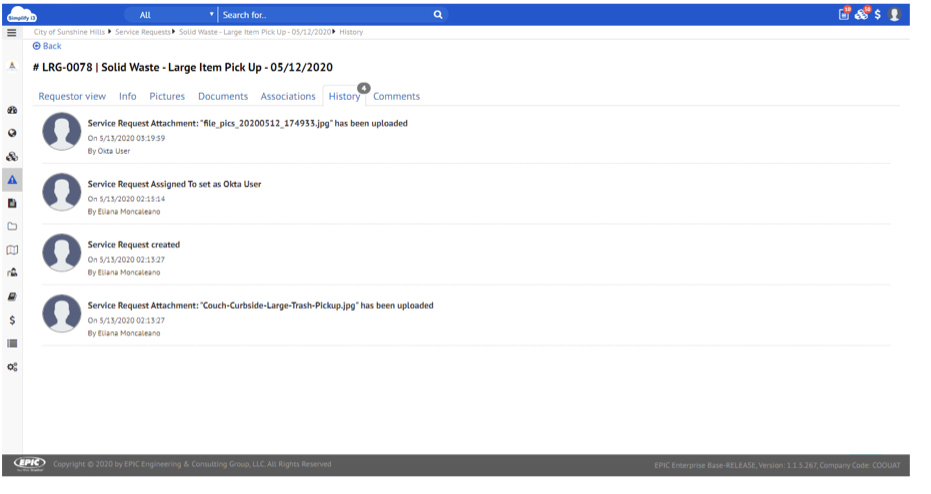This screenshot has width=931, height=494.
Task: Switch to the Comments tab
Action: [x=396, y=96]
